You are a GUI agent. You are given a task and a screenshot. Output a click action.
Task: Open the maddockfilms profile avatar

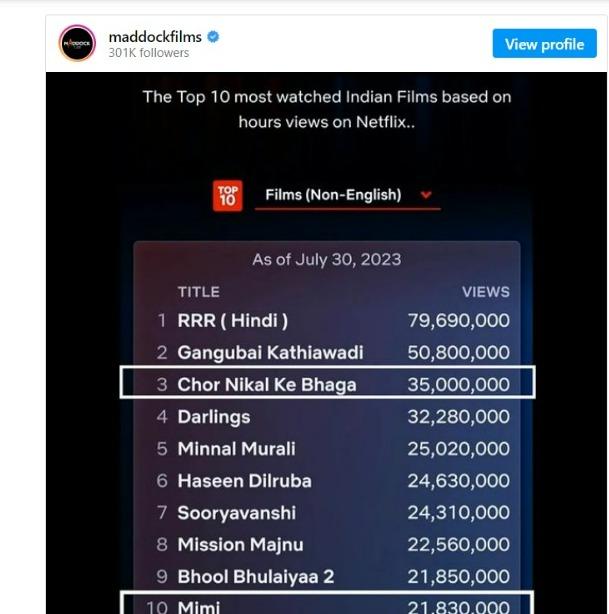click(77, 43)
